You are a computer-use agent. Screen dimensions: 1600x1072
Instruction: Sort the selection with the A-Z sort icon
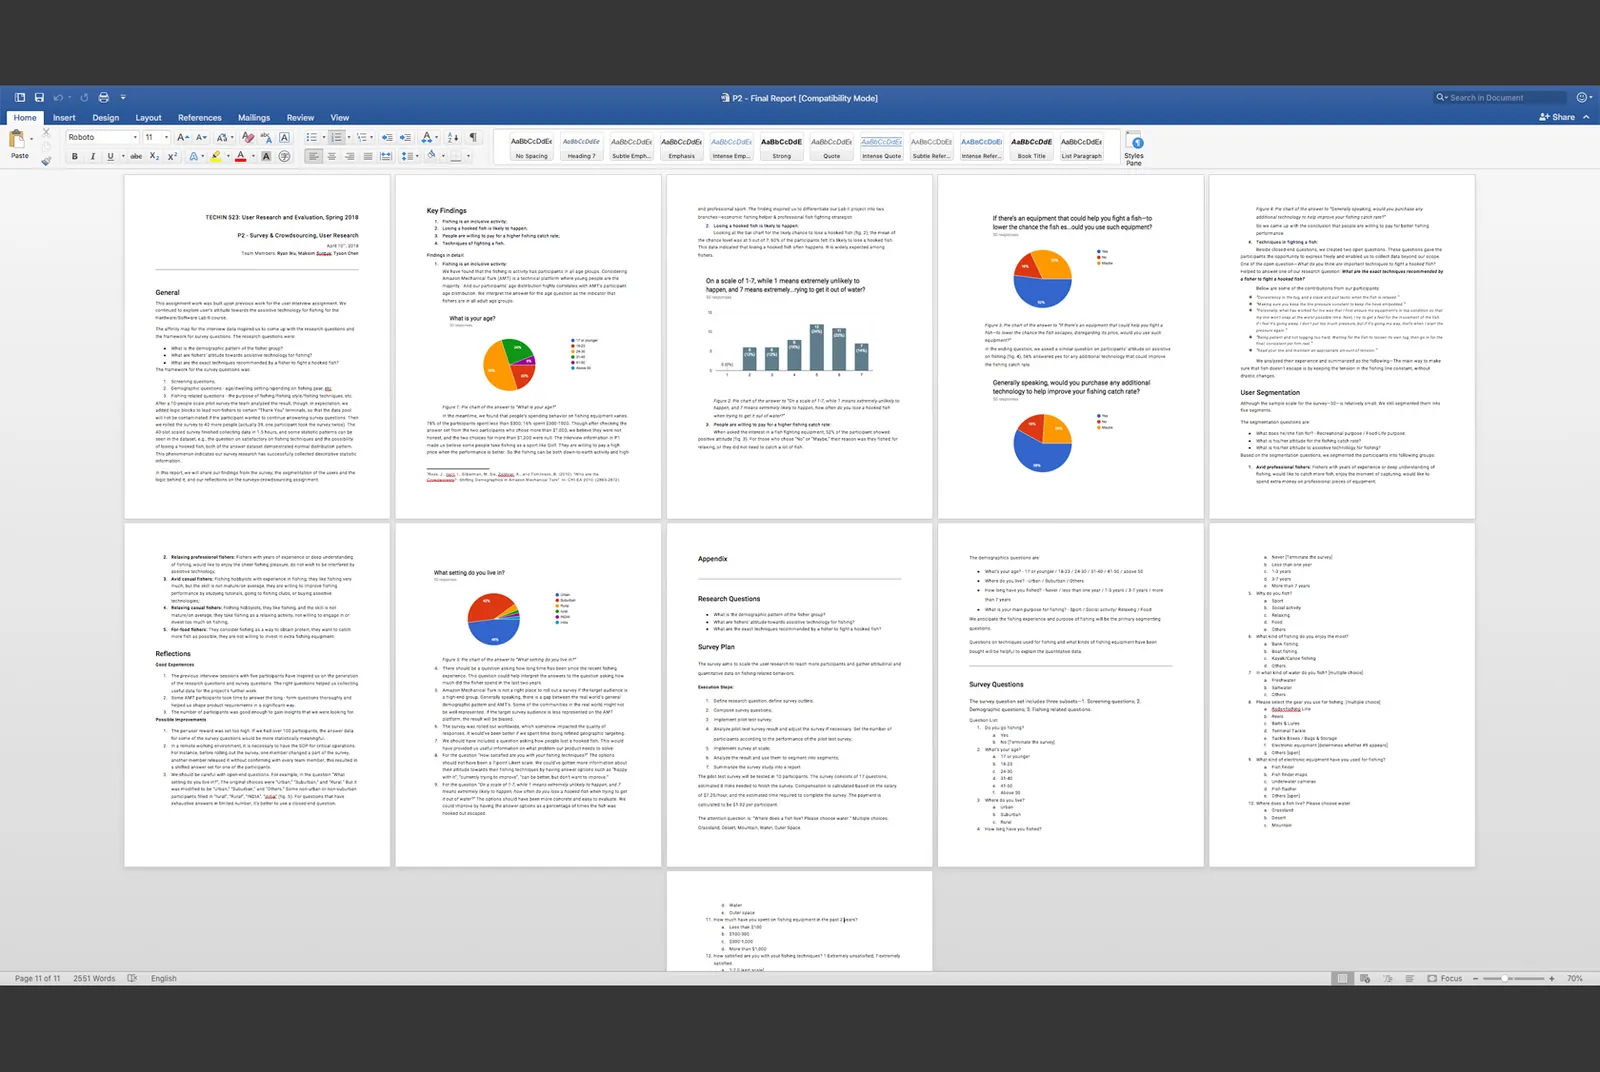[x=453, y=137]
